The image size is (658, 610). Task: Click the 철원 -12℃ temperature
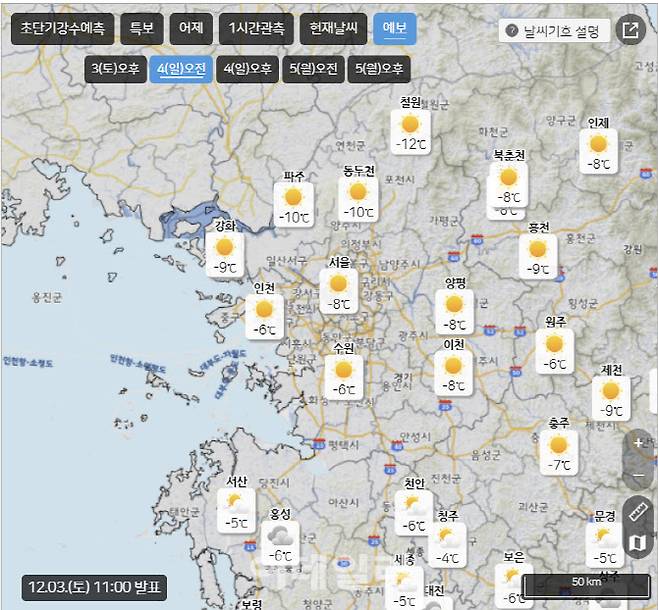(x=411, y=145)
